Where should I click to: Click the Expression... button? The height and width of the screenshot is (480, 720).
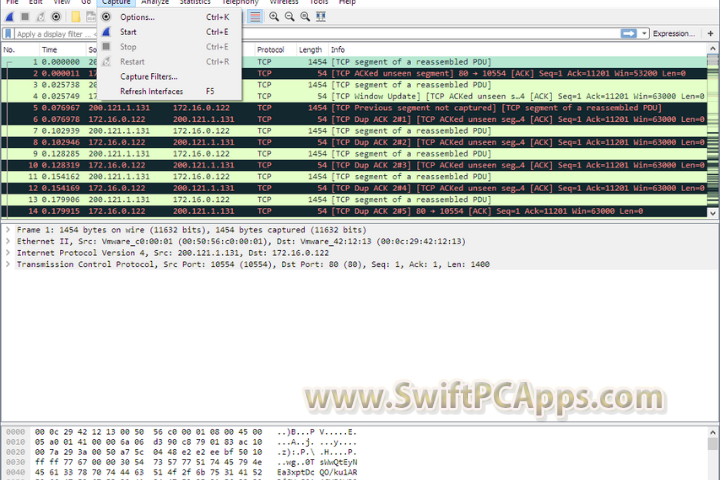coord(673,34)
